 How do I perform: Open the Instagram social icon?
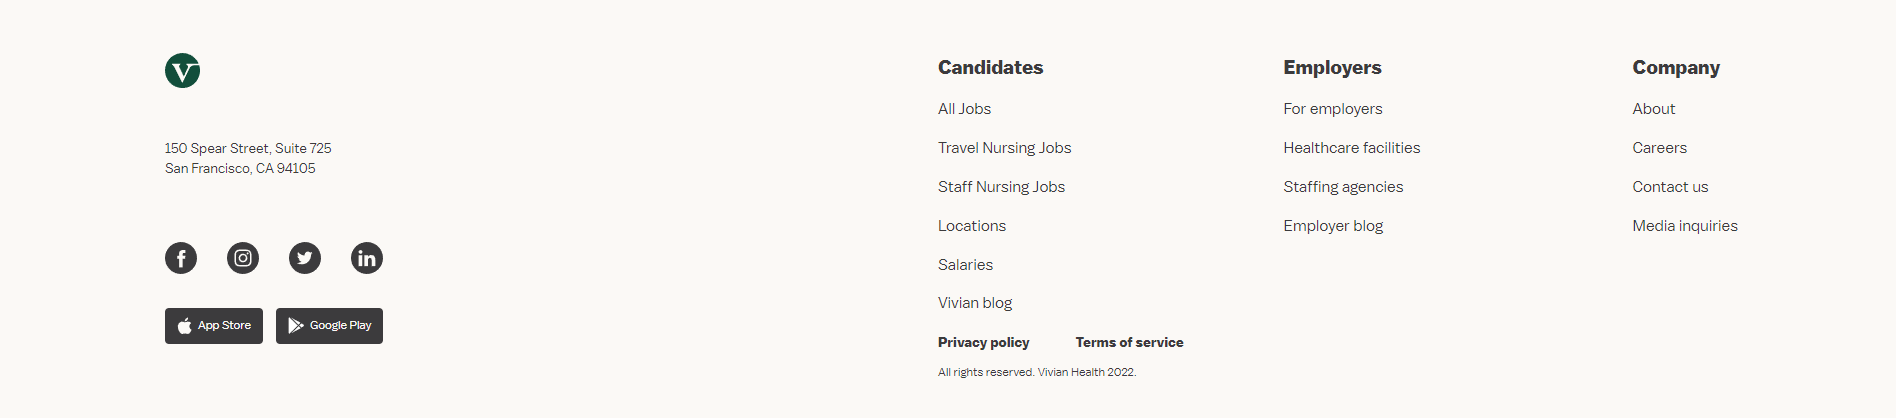243,258
